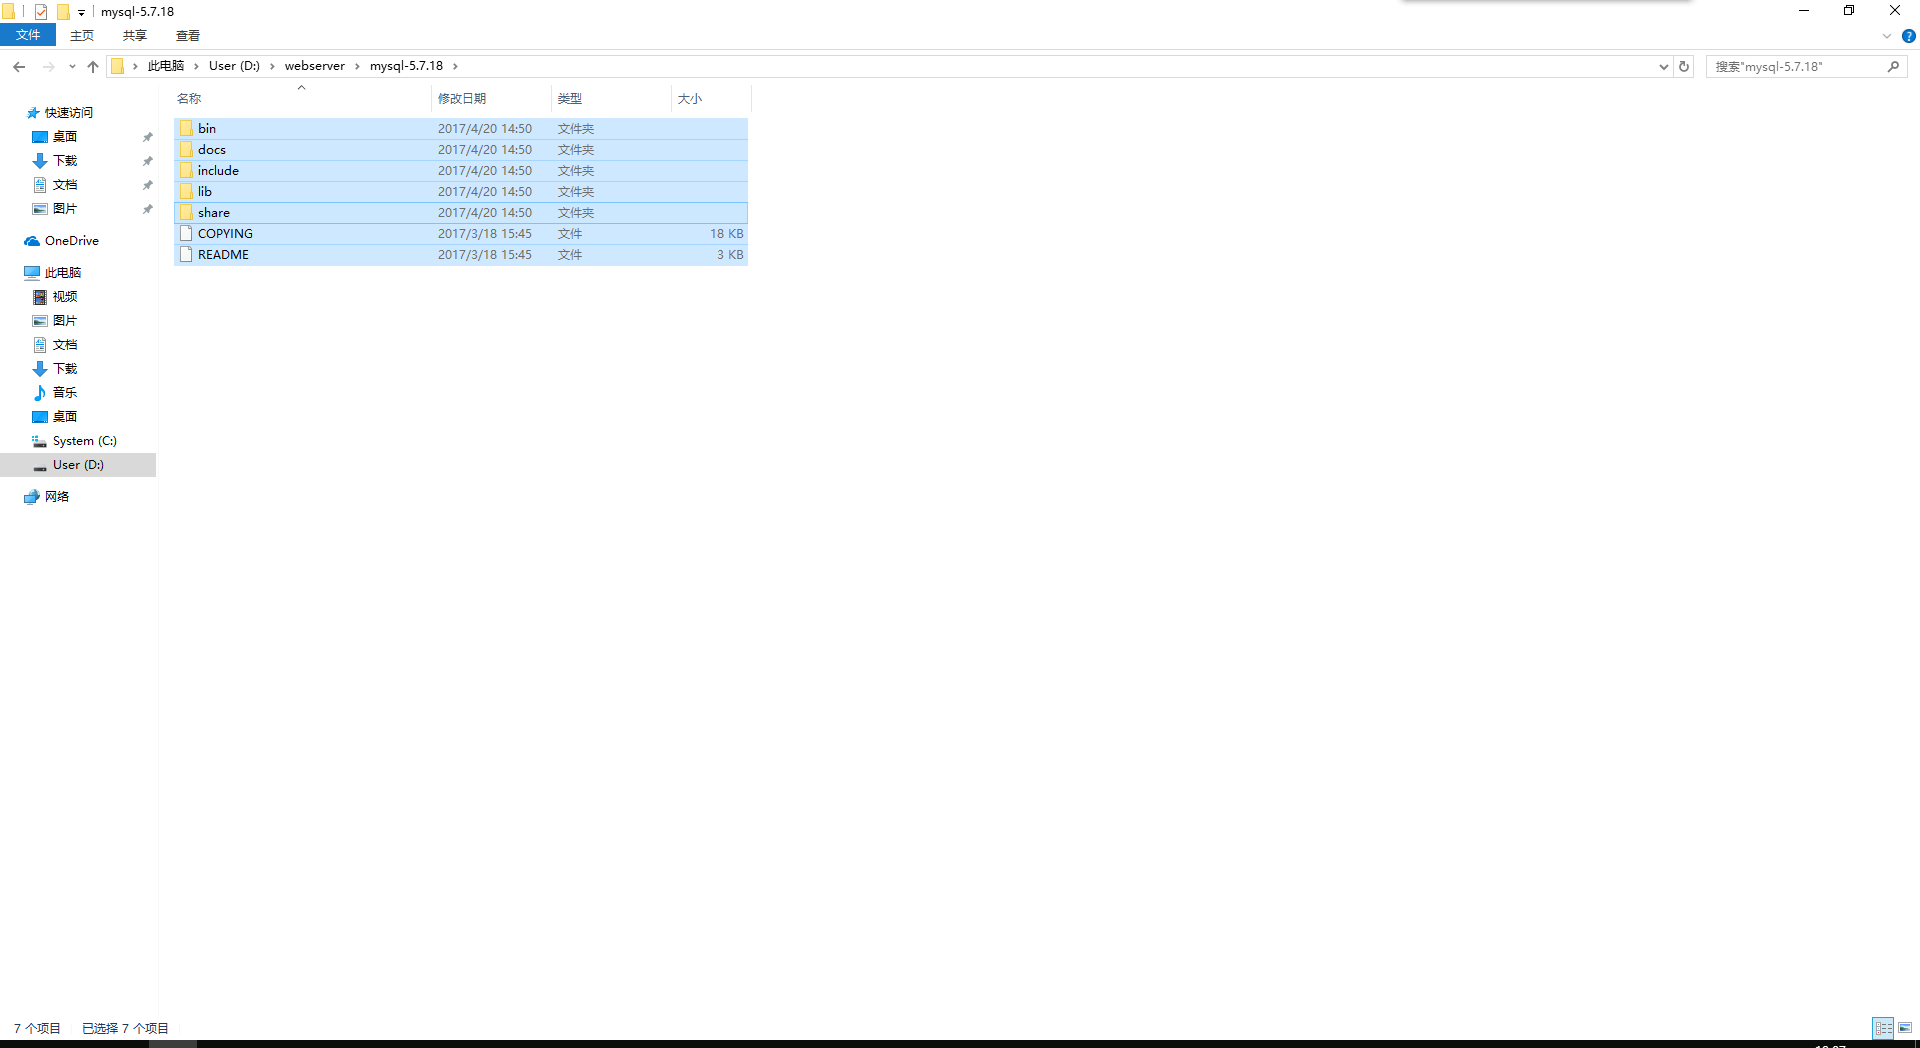Open recent locations dropdown arrow
Image resolution: width=1920 pixels, height=1048 pixels.
(72, 67)
